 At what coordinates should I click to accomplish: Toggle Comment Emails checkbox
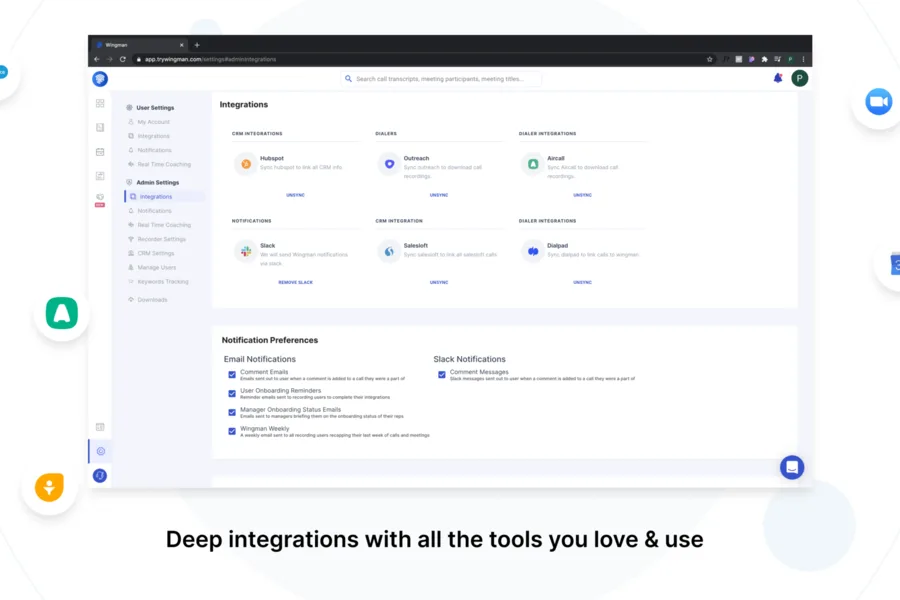(232, 375)
